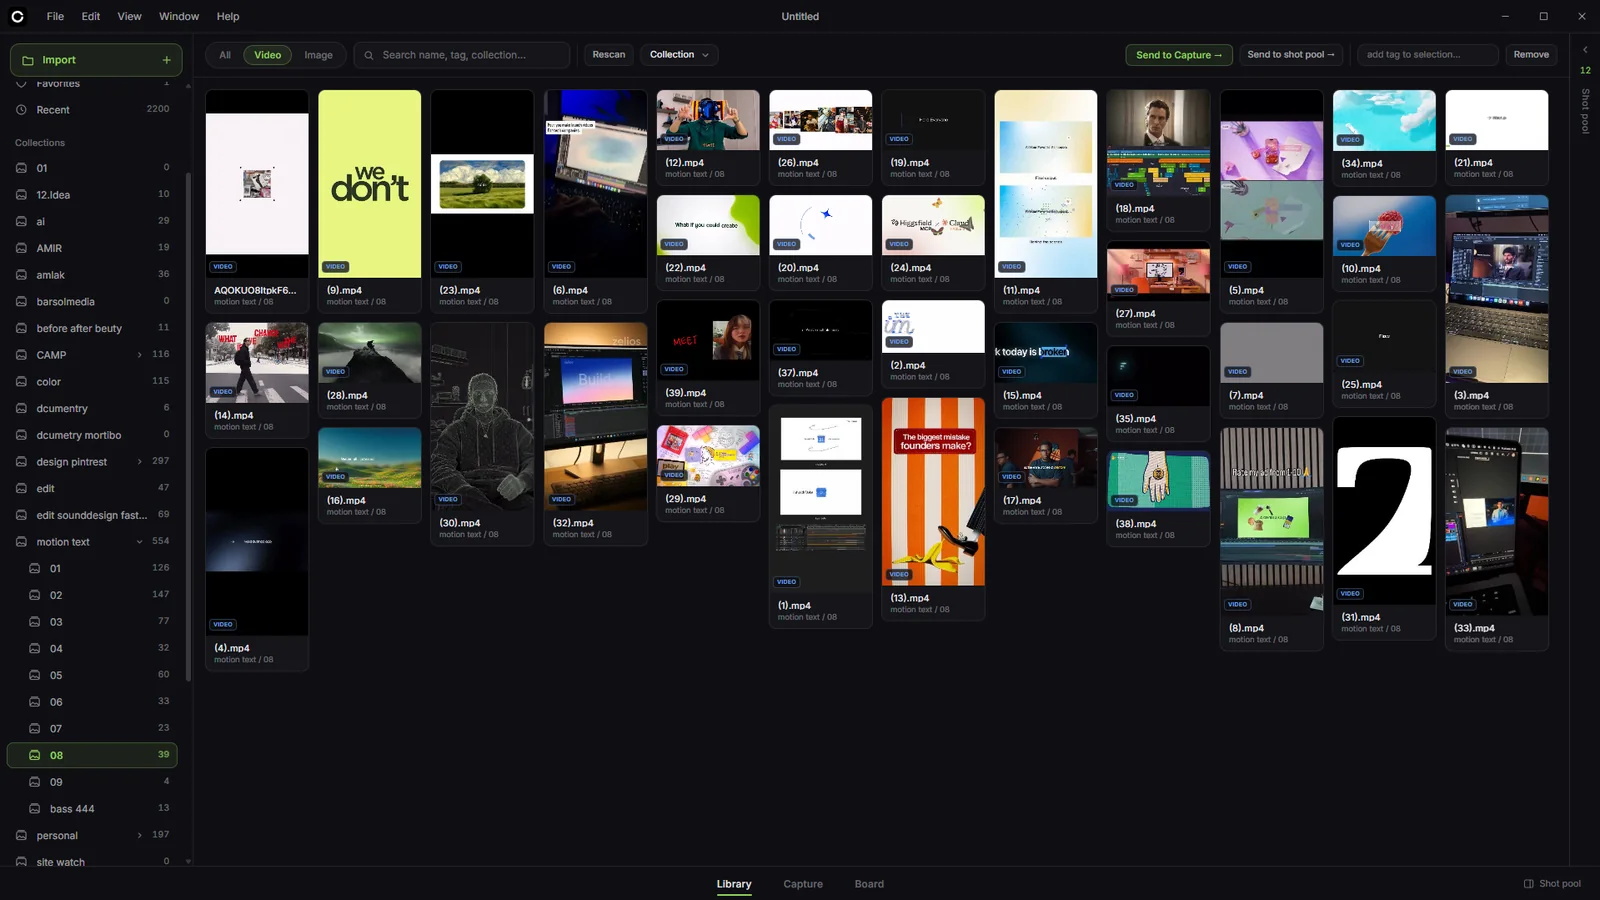Select the All filter toggle
This screenshot has height=900, width=1600.
coord(225,55)
